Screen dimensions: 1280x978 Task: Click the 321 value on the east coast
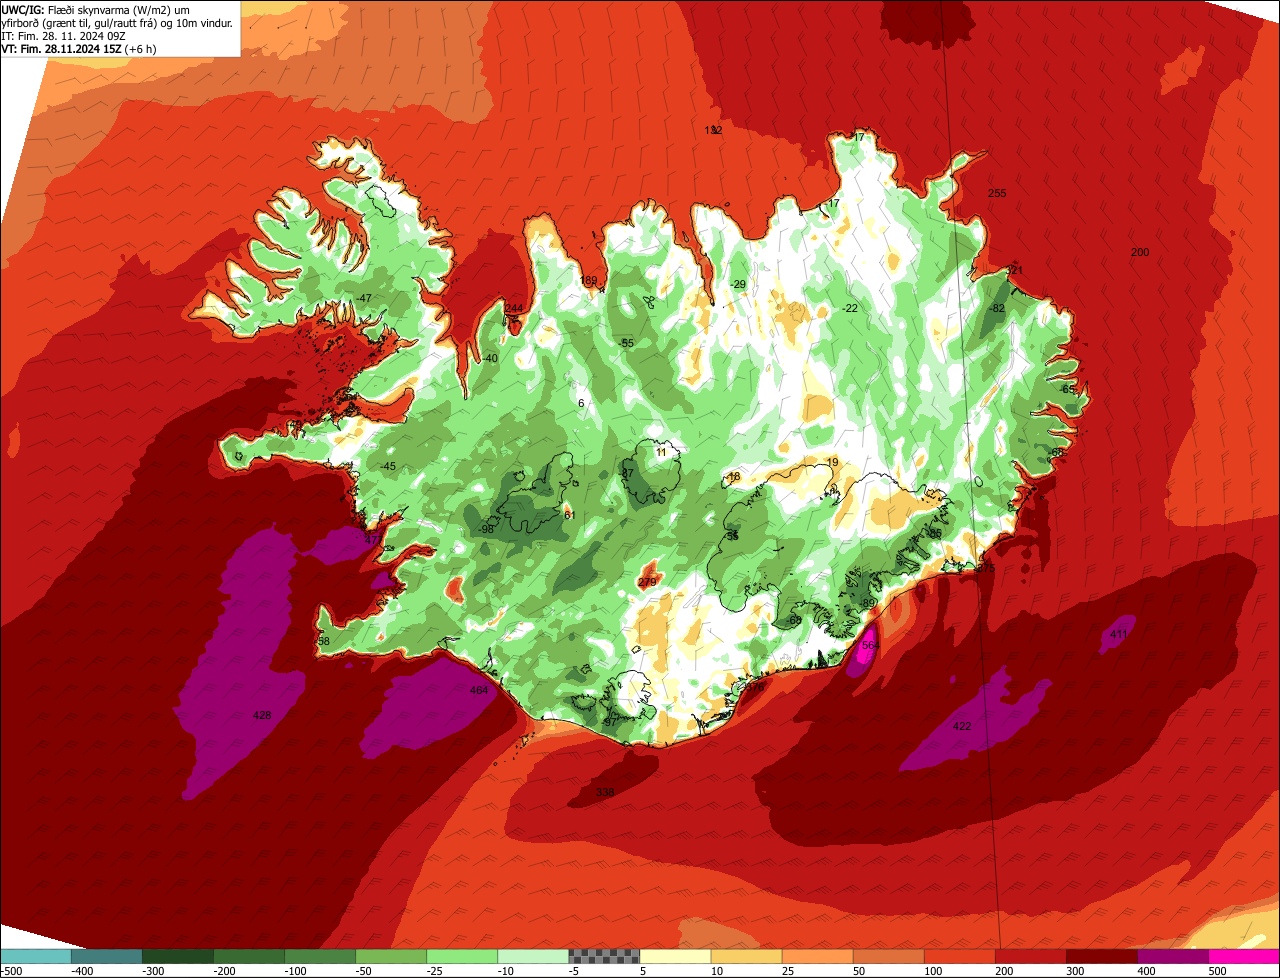[1015, 271]
